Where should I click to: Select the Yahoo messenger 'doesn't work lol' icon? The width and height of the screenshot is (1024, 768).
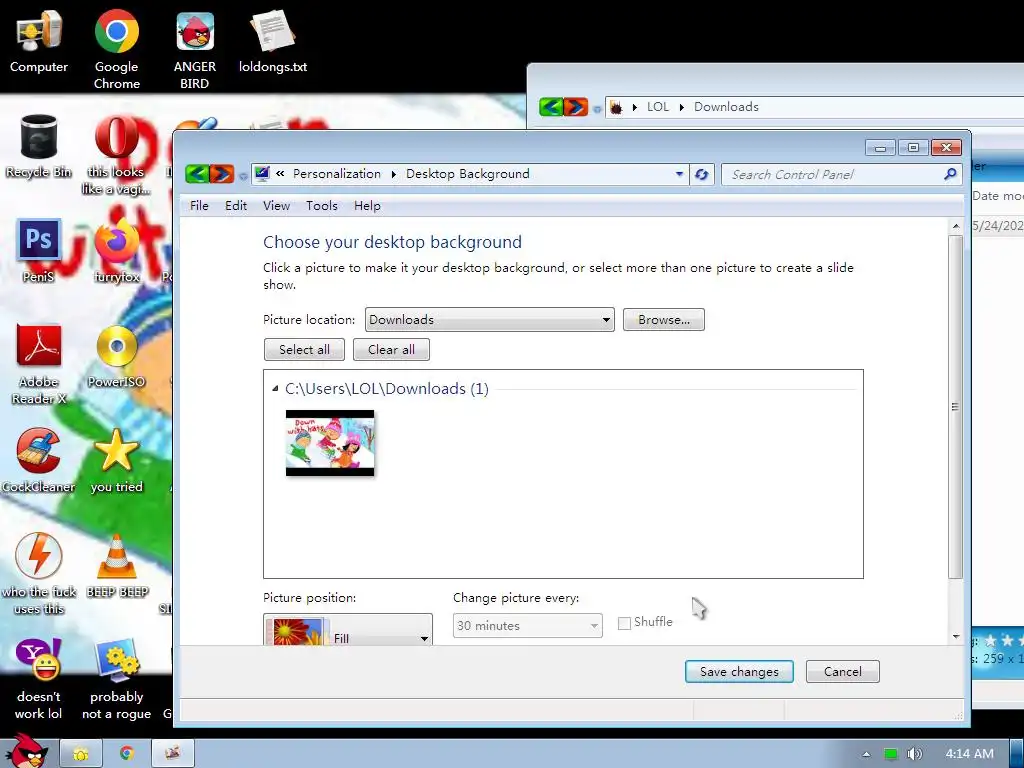[39, 679]
